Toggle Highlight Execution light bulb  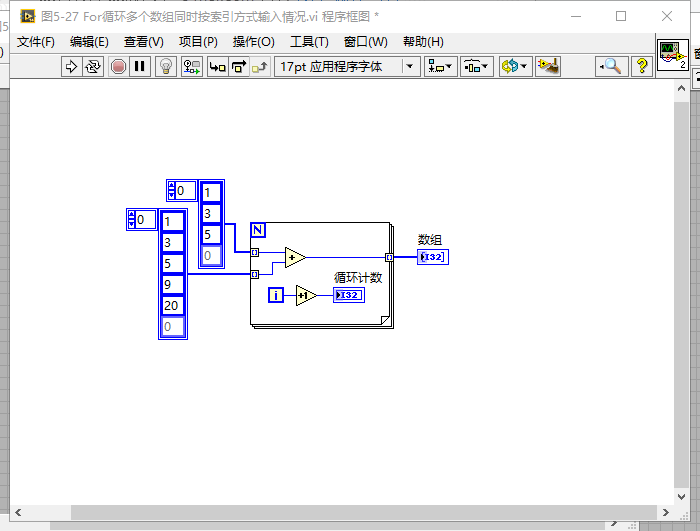166,67
